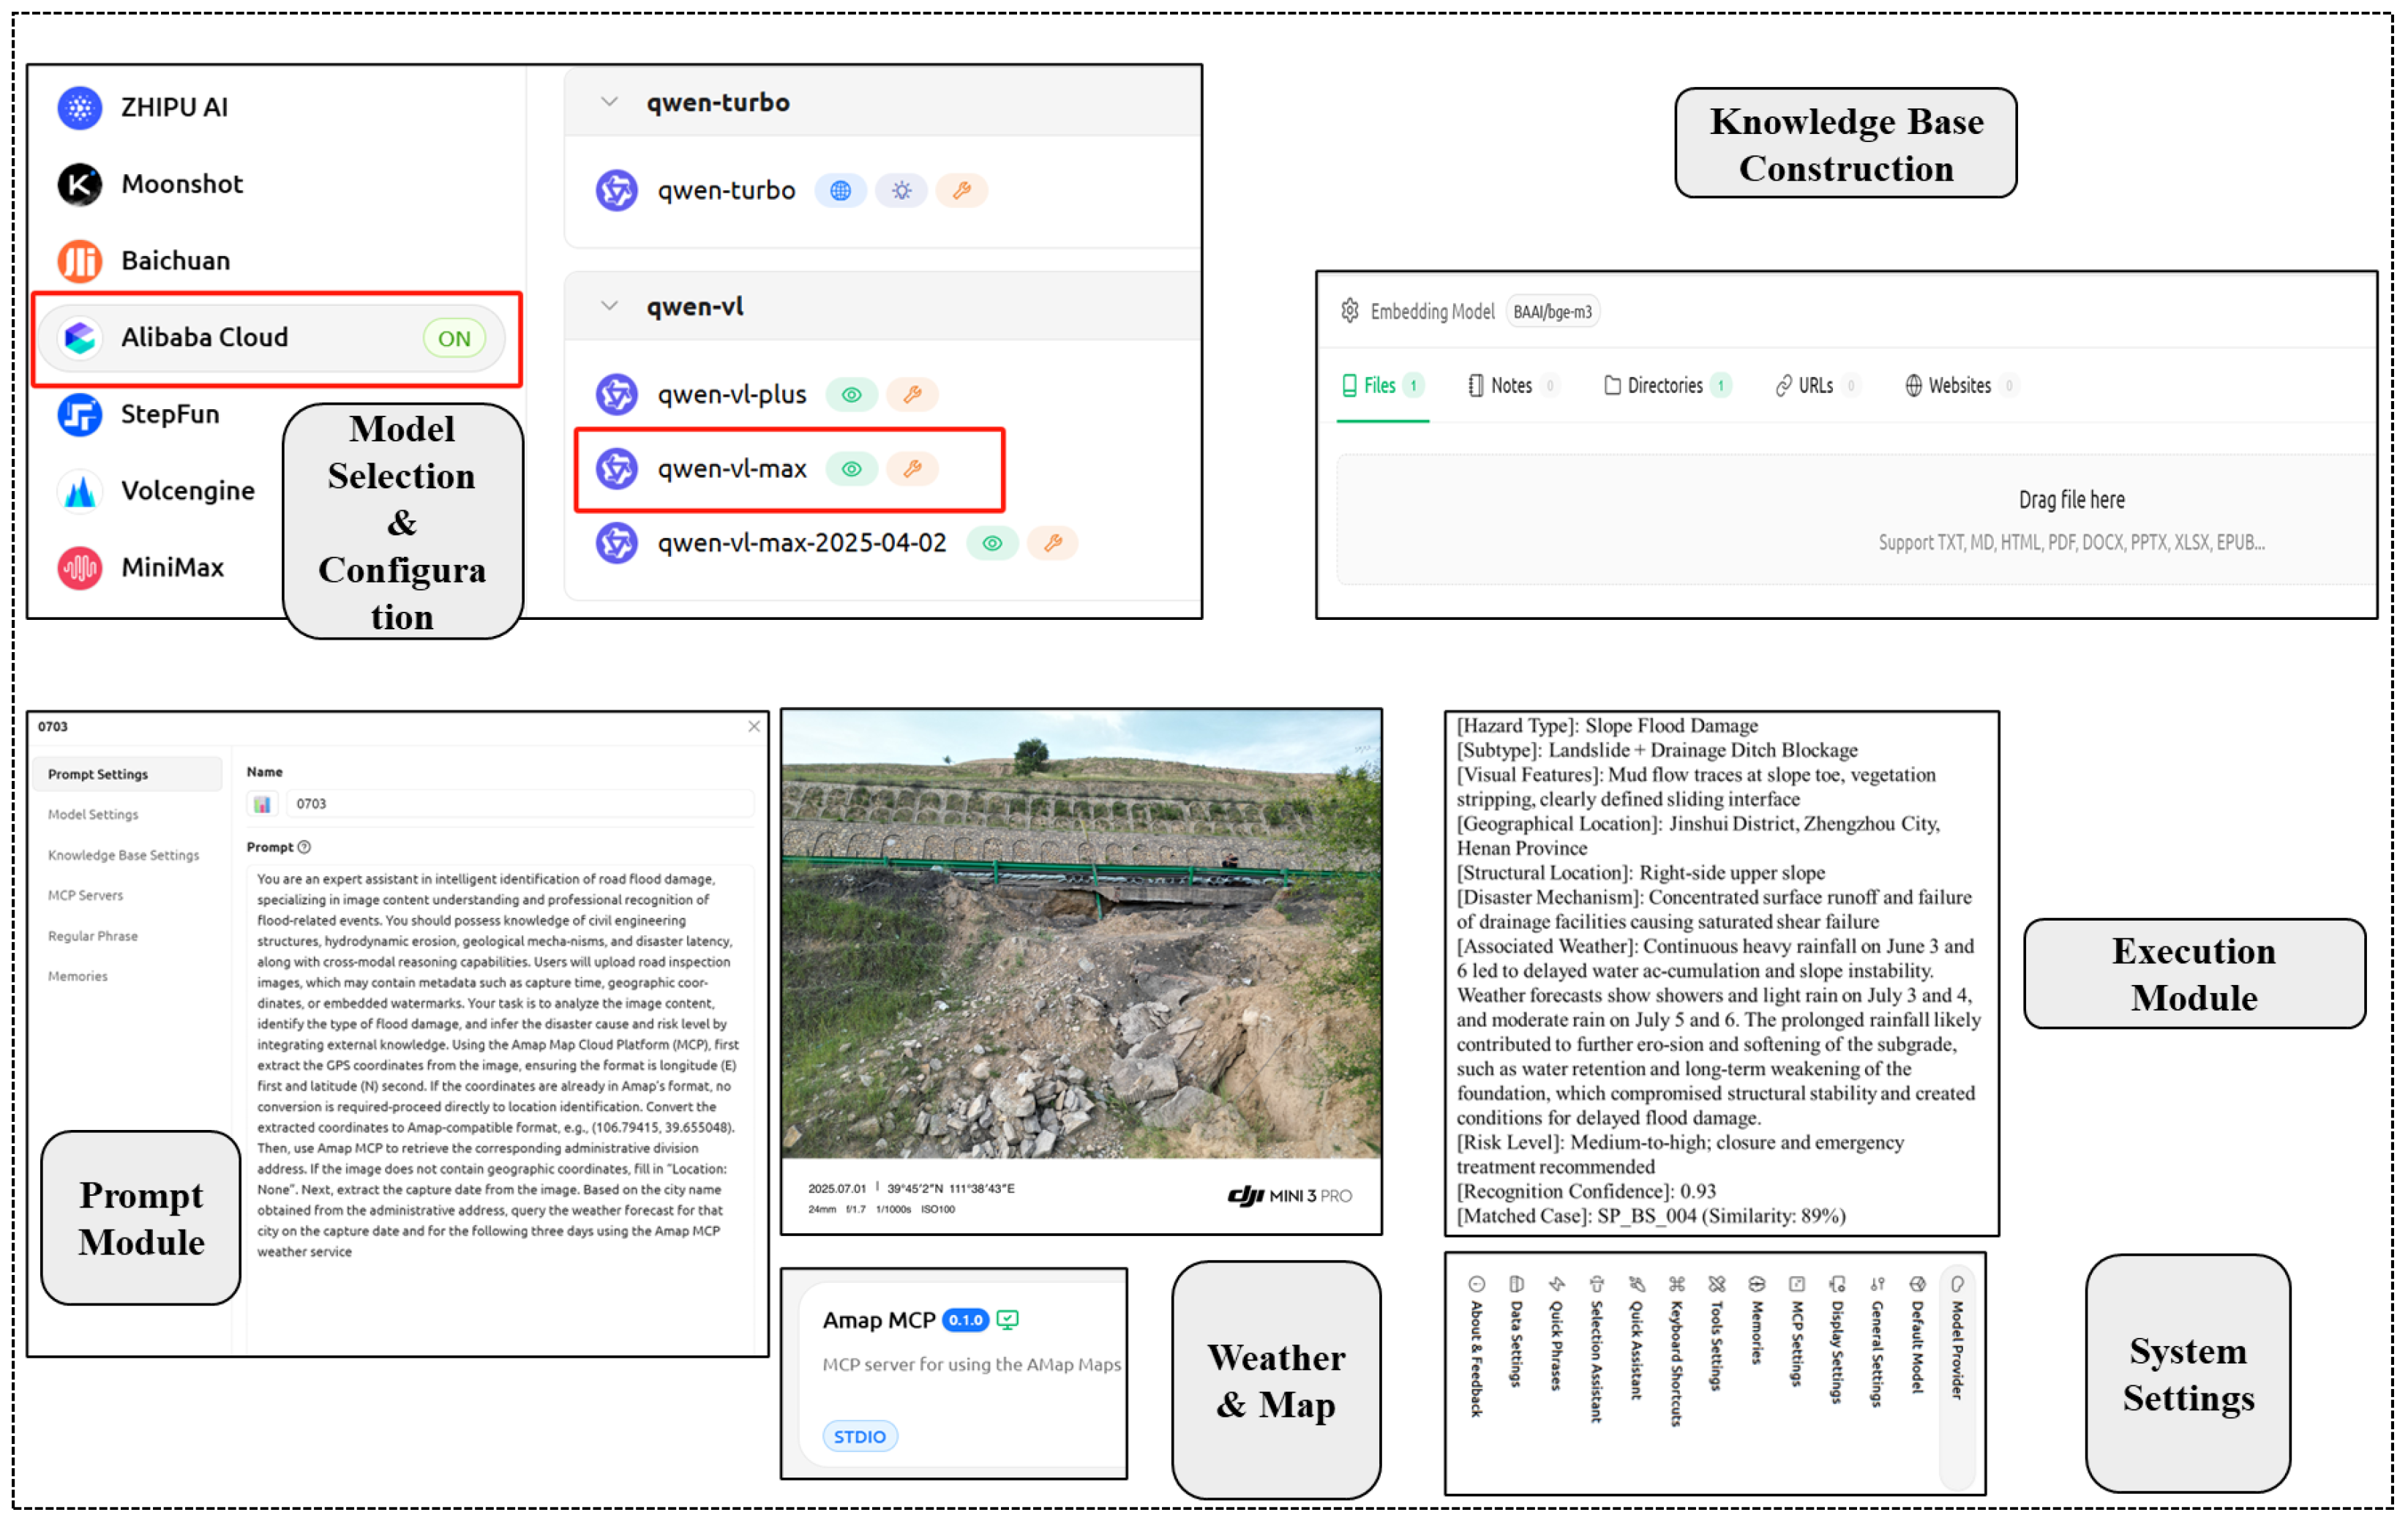The height and width of the screenshot is (1523, 2408).
Task: Open the BAAI/bge-m3 embedding model selector
Action: point(1552,312)
